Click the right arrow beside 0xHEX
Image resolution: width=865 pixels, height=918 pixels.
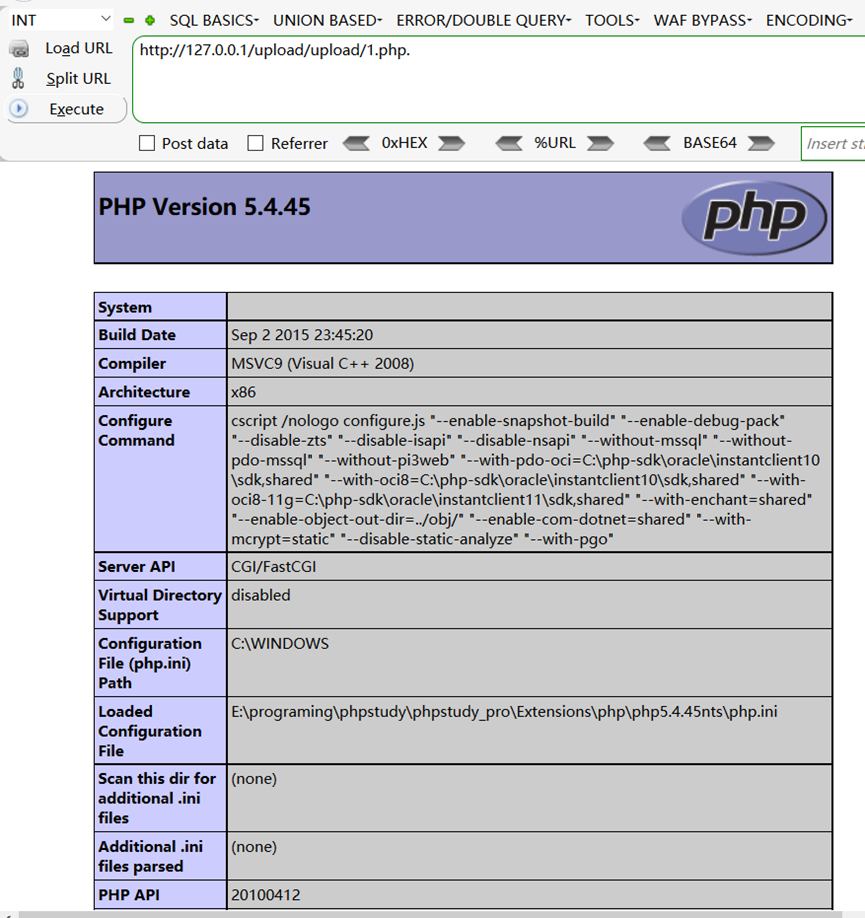(x=452, y=143)
